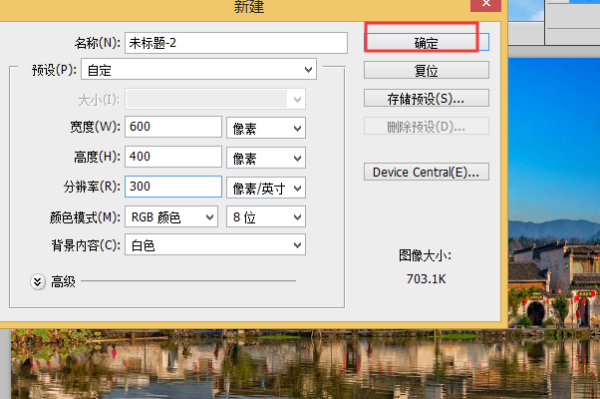Open the 高度 unit dropdown
The height and width of the screenshot is (399, 600).
(266, 158)
